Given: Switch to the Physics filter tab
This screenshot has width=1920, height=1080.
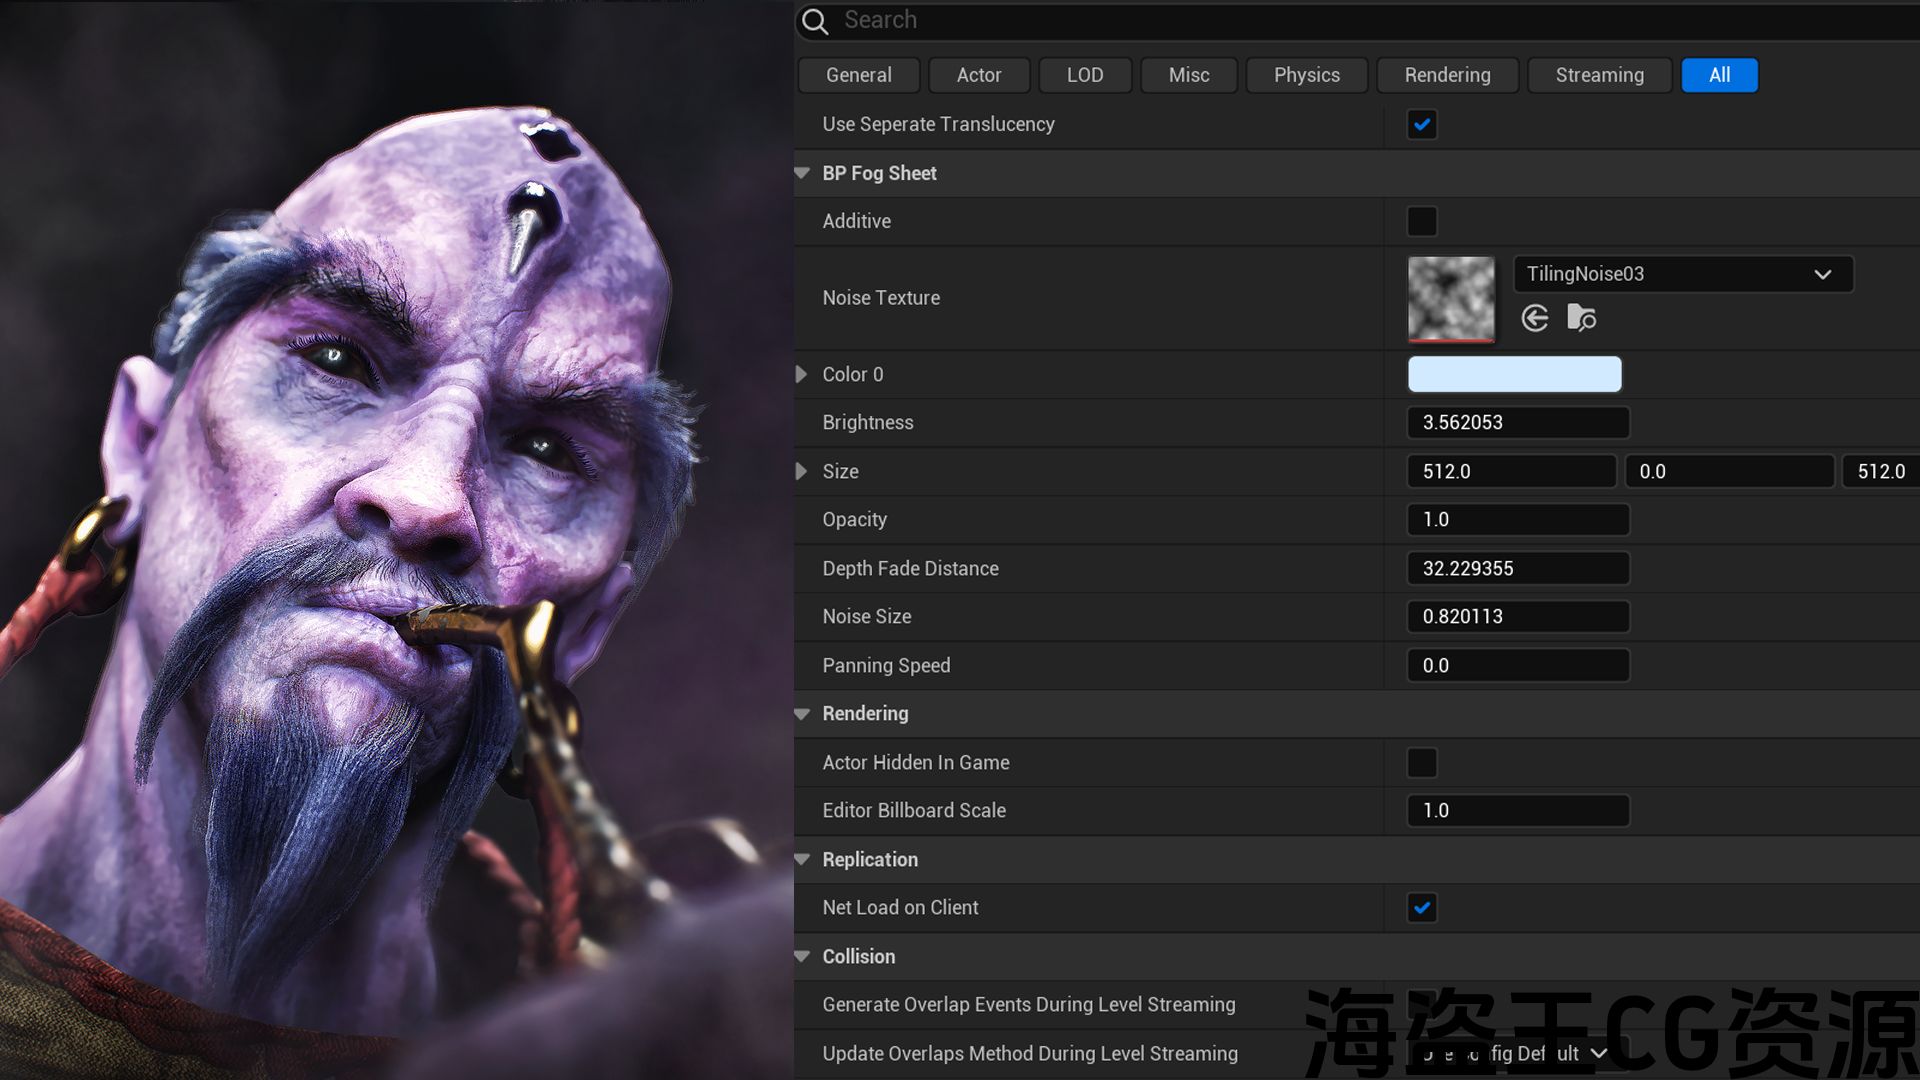Looking at the screenshot, I should (x=1306, y=75).
